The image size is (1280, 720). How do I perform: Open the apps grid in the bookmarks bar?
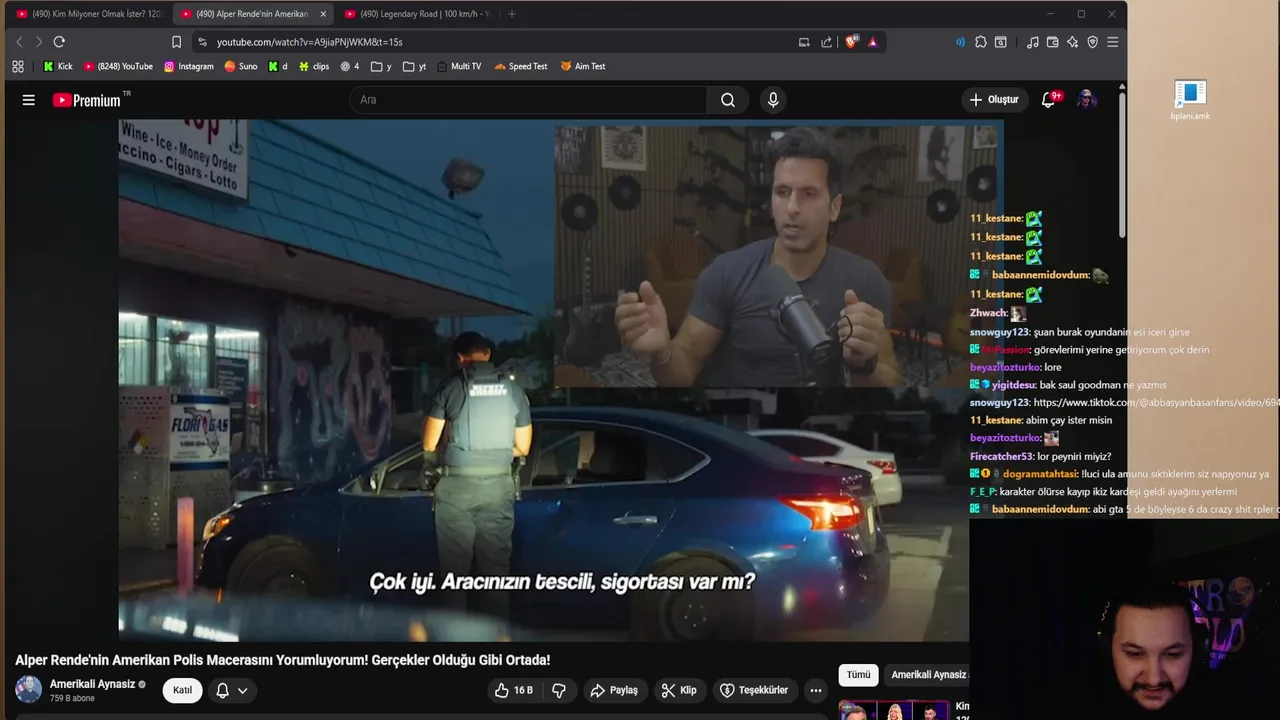coord(18,66)
